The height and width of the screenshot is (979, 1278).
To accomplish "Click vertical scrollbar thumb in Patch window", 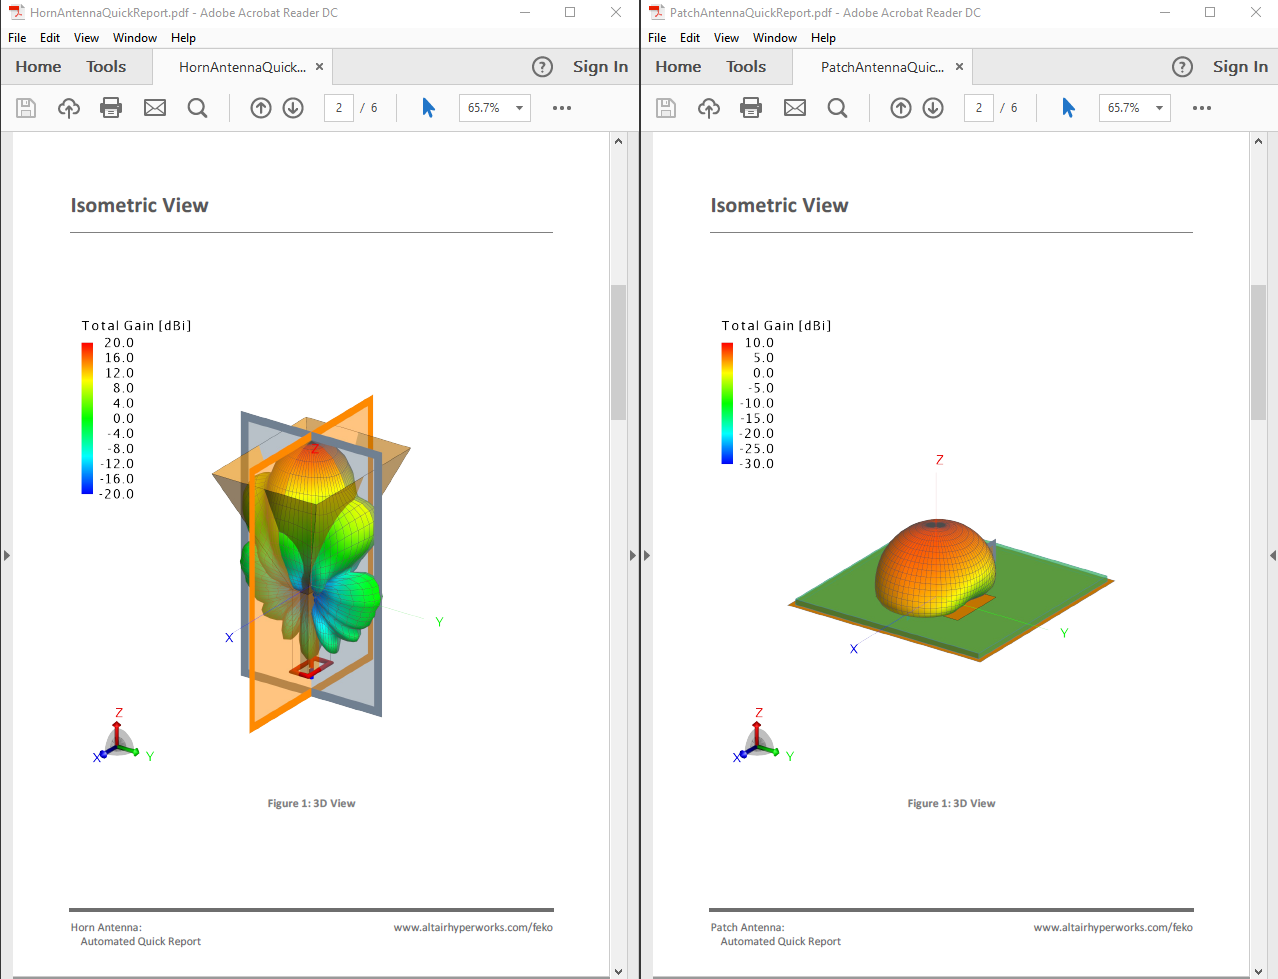I will (1258, 352).
